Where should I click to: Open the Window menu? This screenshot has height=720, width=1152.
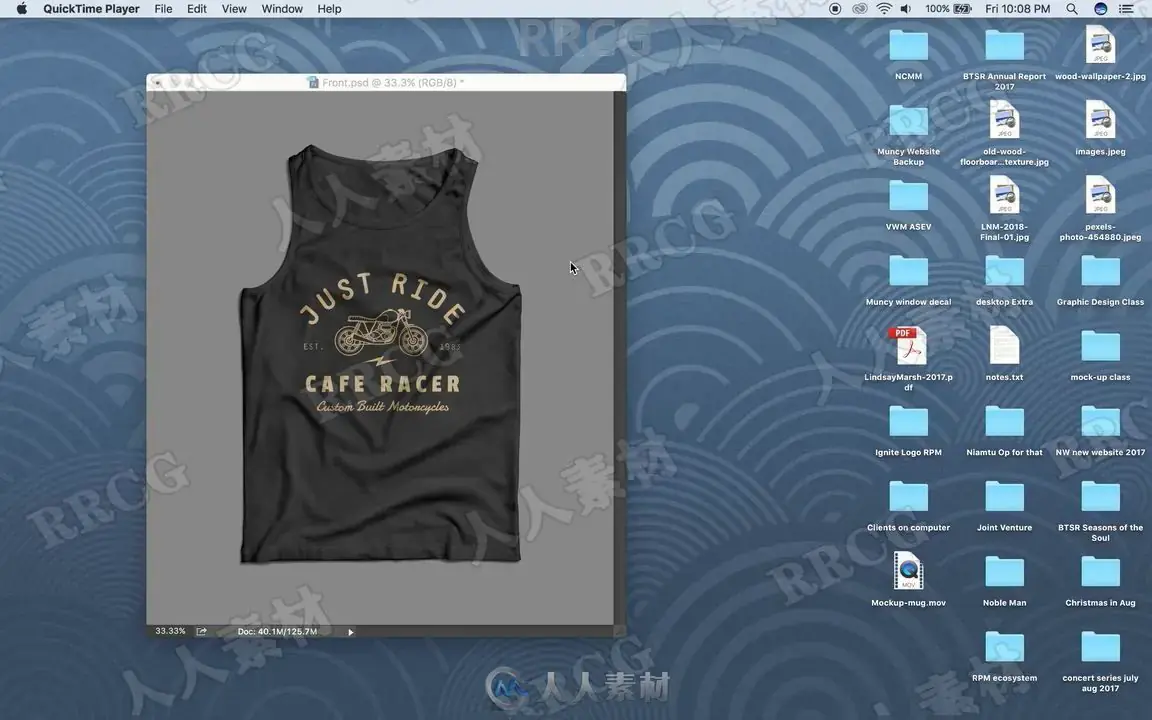282,9
